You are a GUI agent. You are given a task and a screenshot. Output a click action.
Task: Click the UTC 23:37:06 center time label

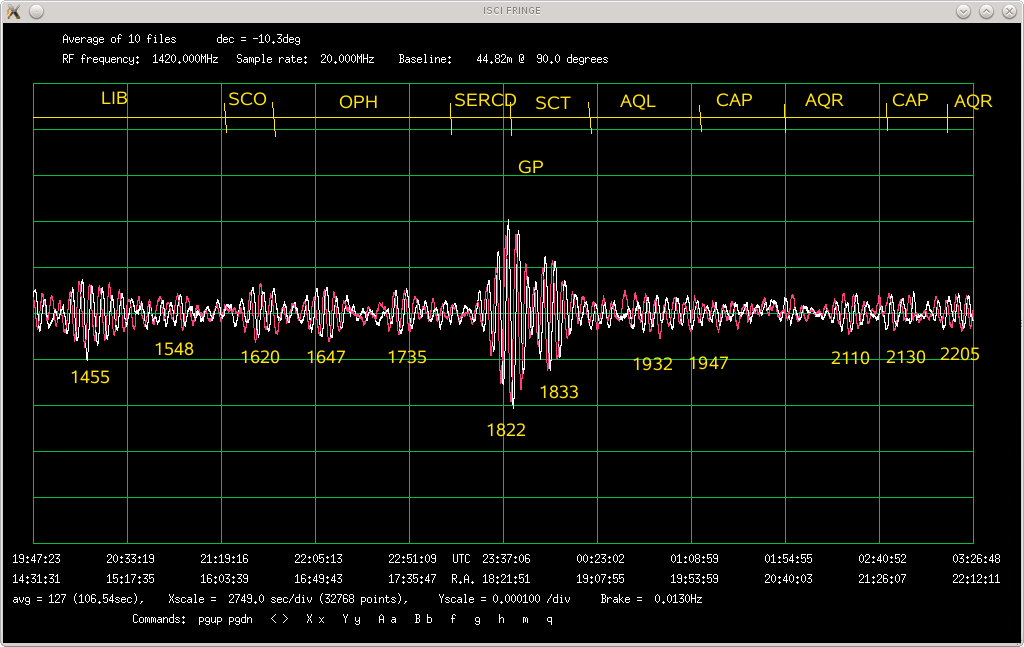pyautogui.click(x=491, y=559)
